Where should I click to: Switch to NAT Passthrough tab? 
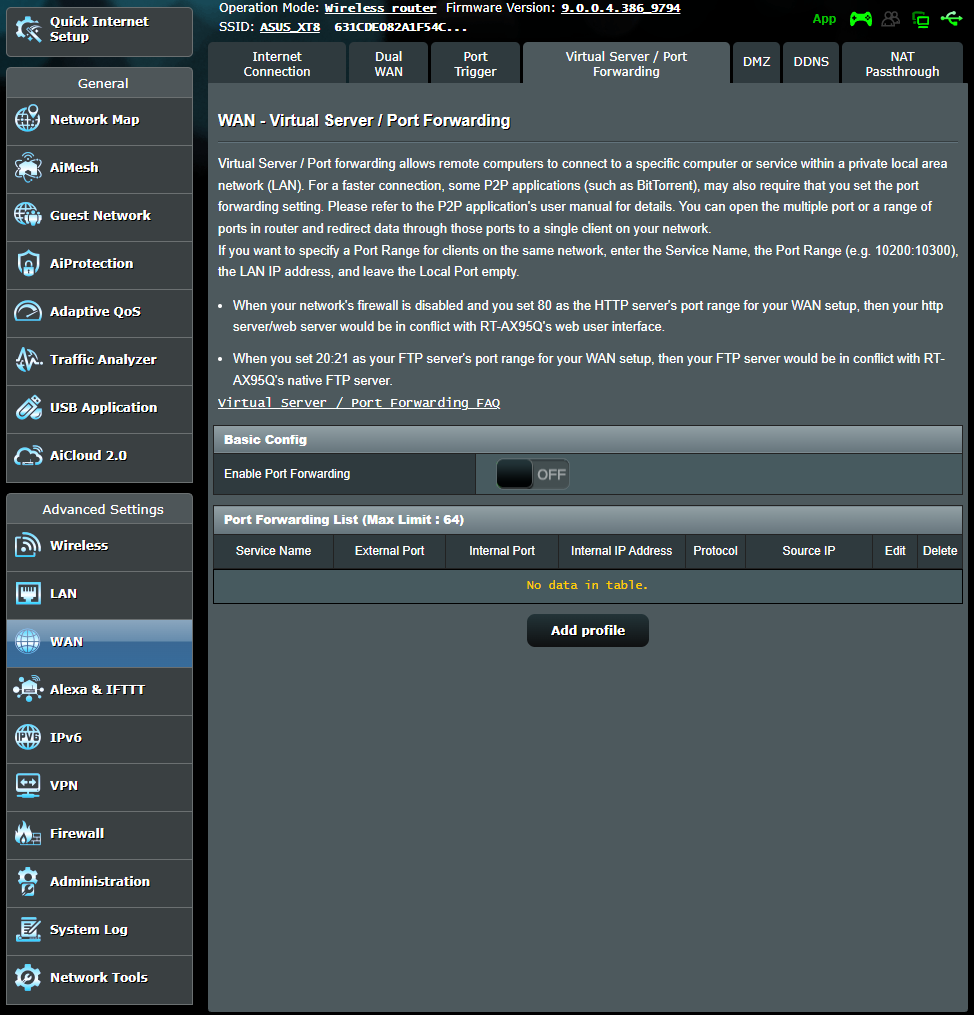[x=902, y=63]
